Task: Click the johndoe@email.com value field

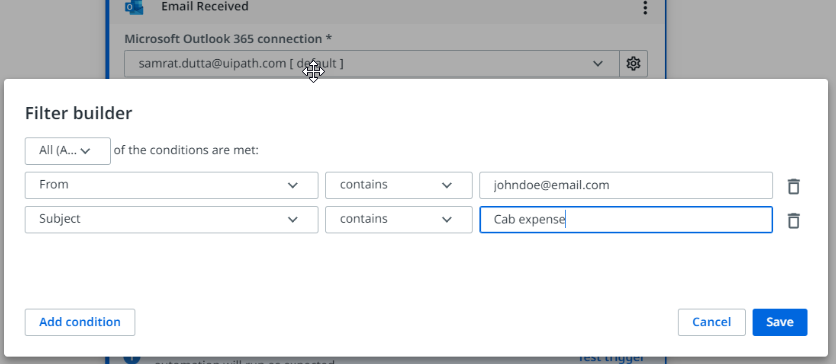Action: tap(626, 185)
